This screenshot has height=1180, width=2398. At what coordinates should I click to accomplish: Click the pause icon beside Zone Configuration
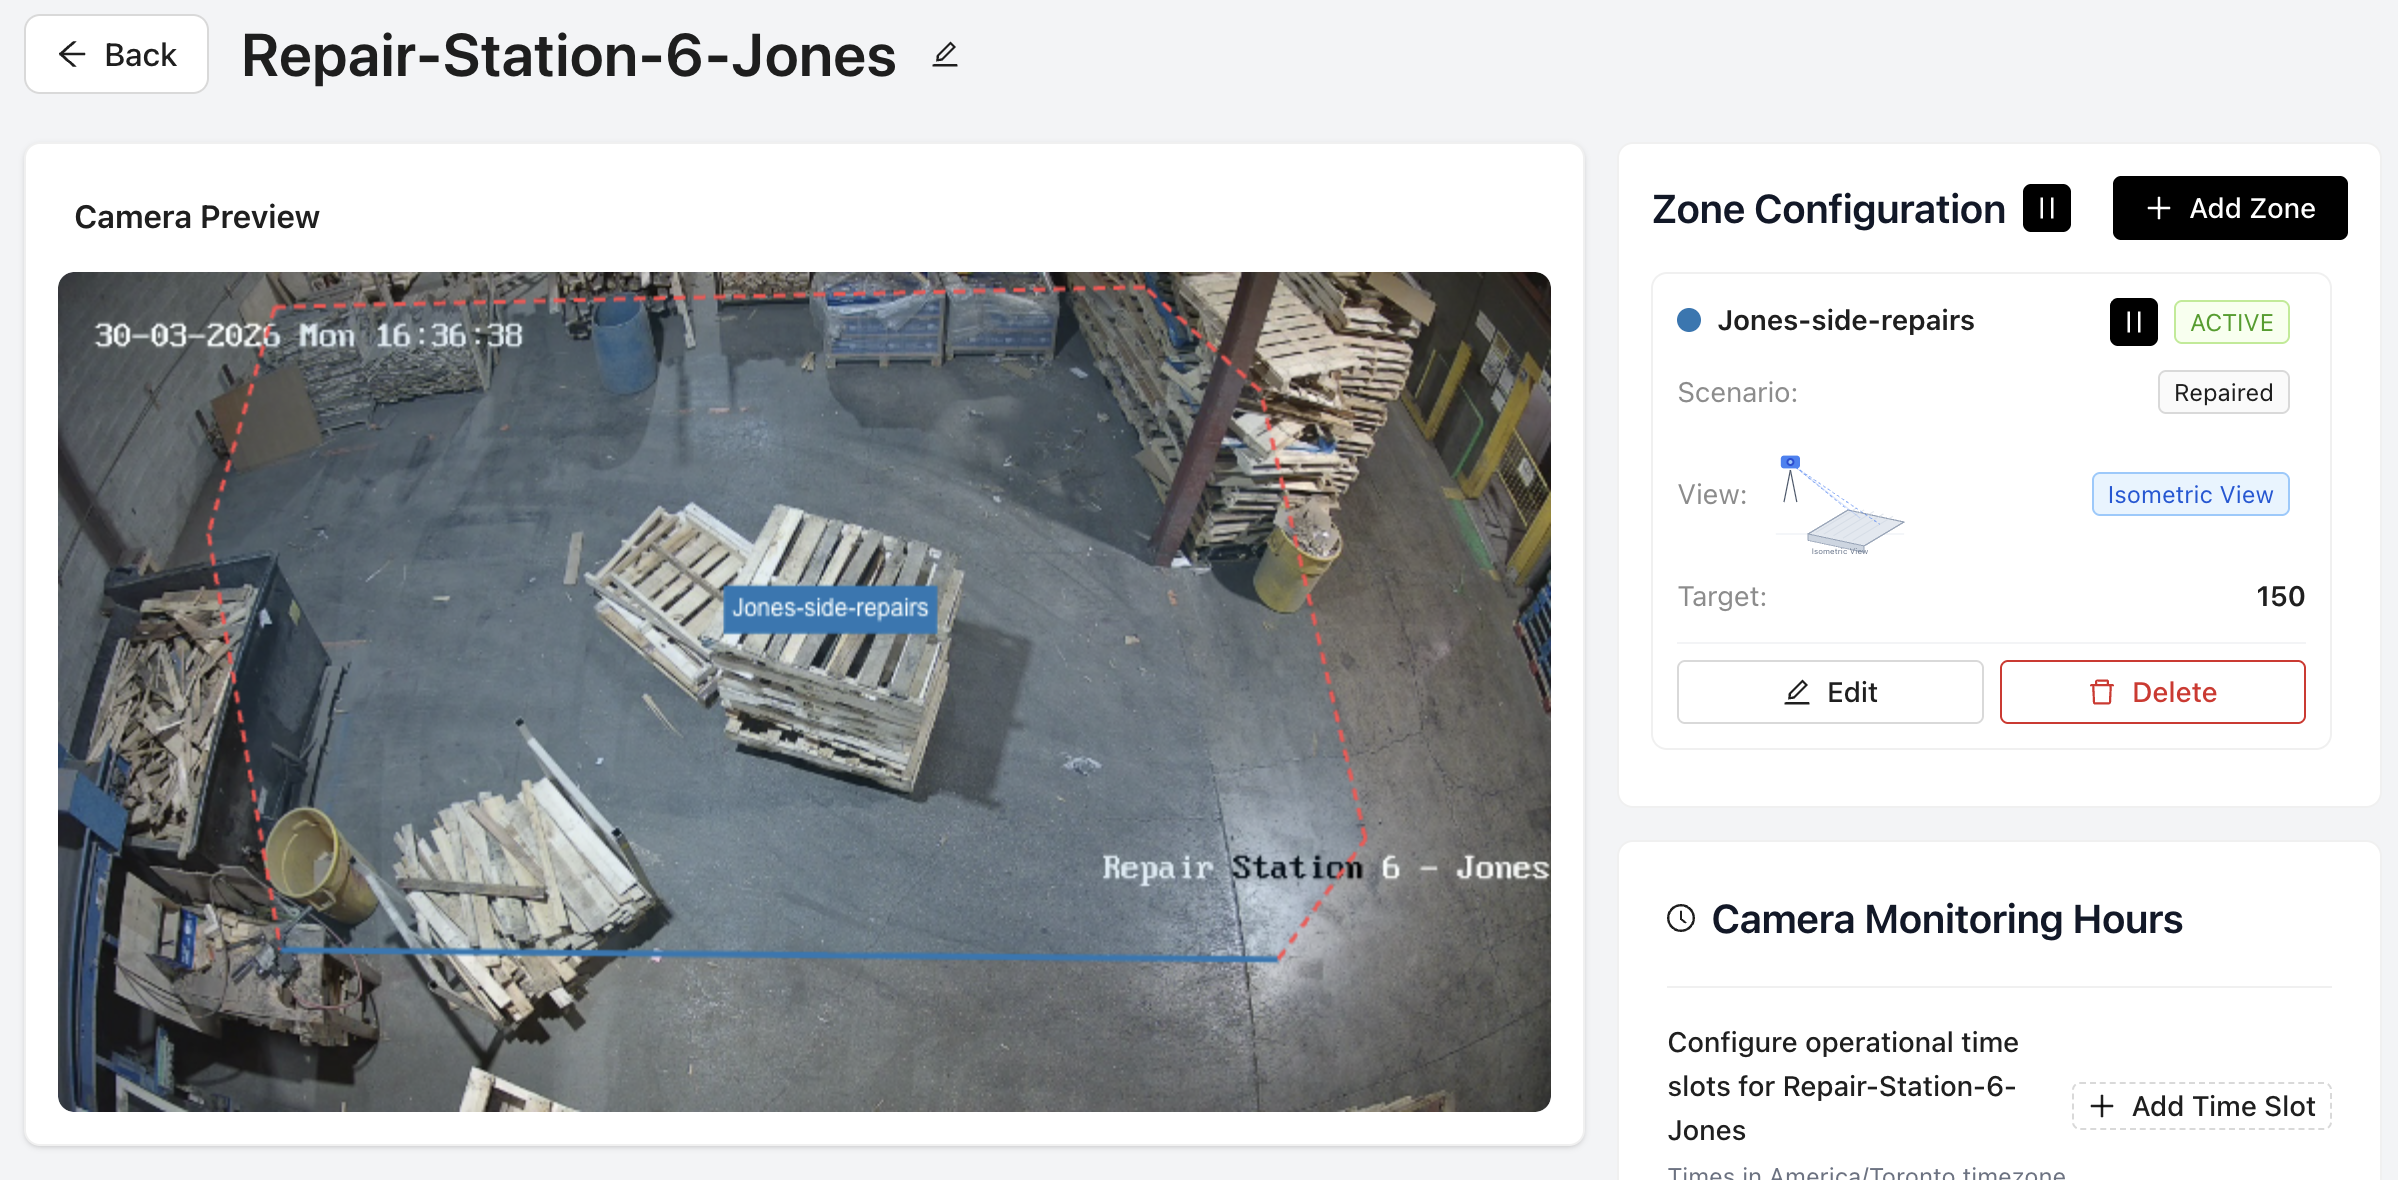(x=2046, y=208)
